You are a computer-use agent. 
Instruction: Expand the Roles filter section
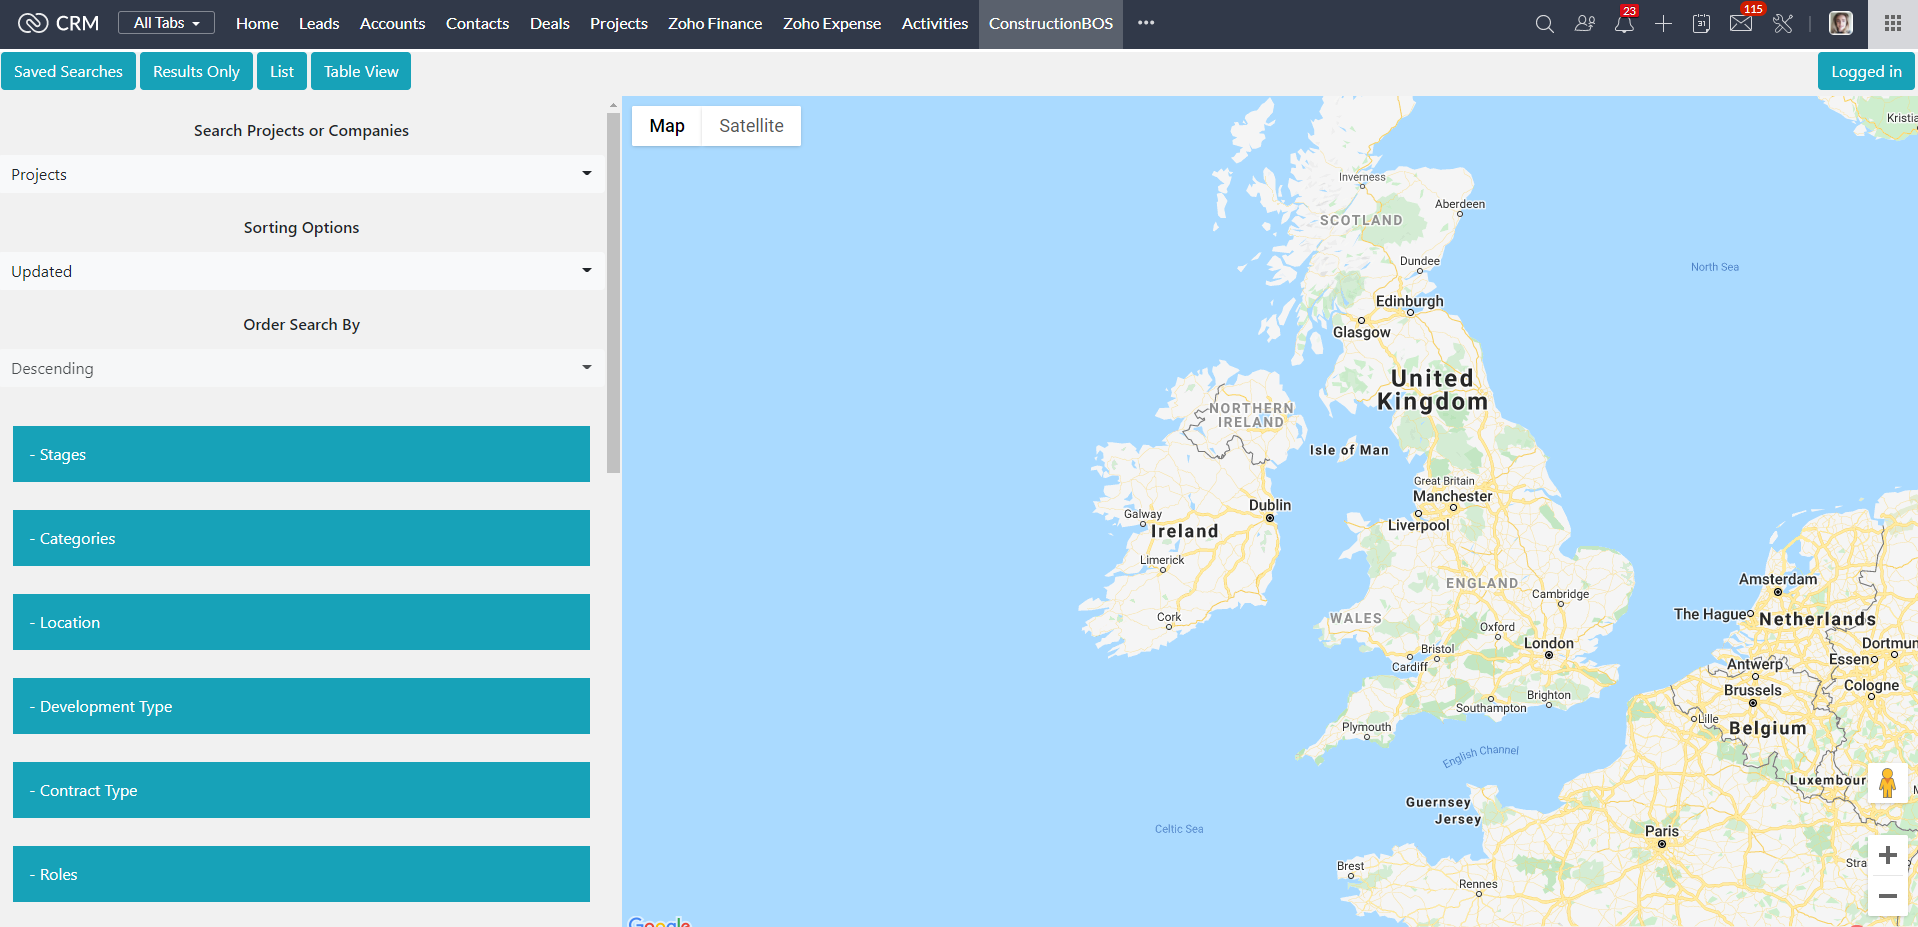pyautogui.click(x=301, y=874)
